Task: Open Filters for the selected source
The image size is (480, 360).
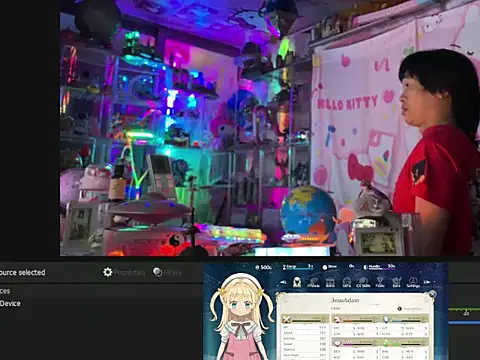Action: pos(167,272)
